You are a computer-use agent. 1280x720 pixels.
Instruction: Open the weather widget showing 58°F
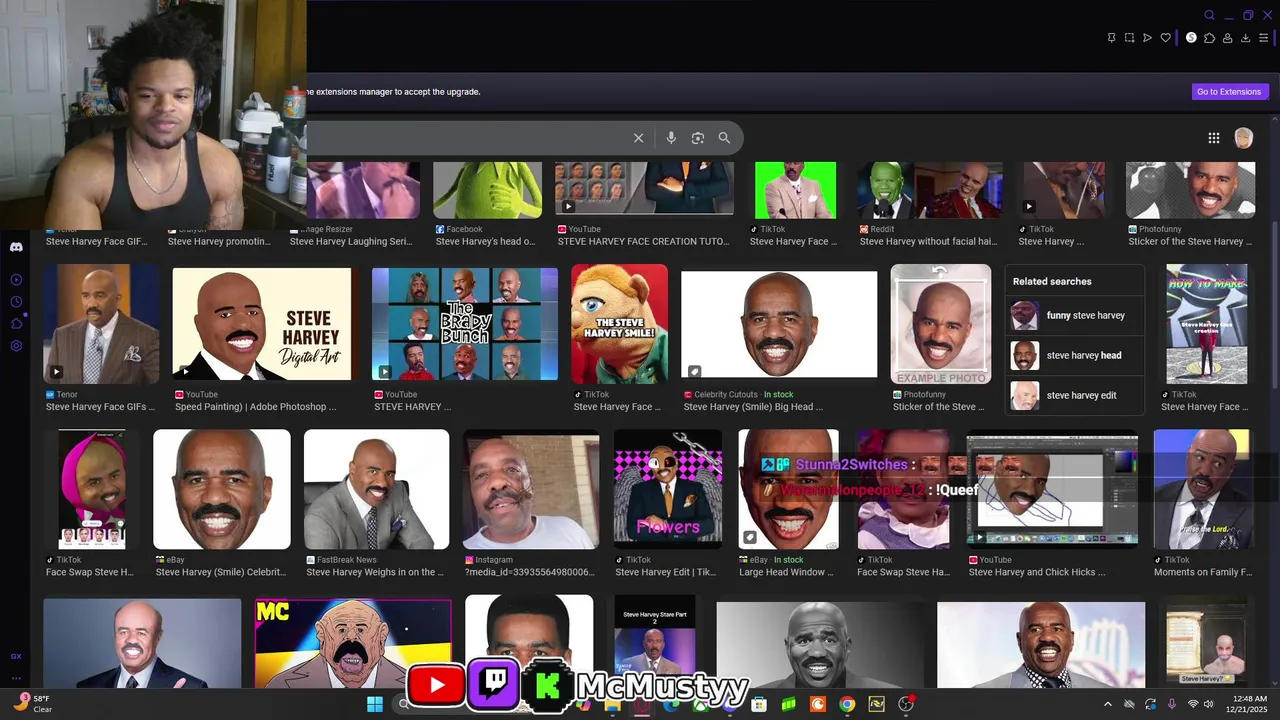coord(33,704)
